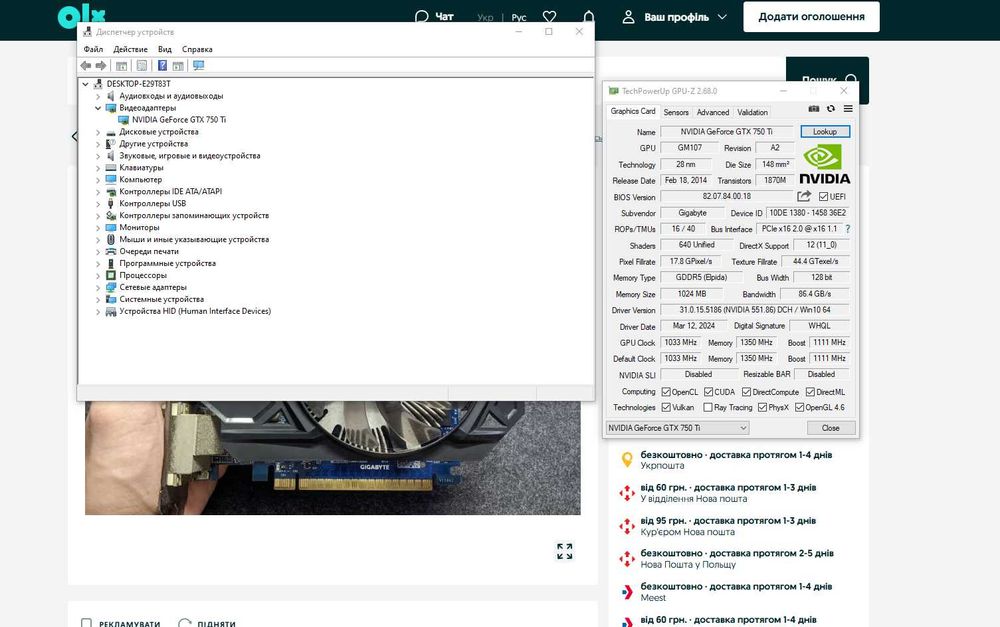Toggle the OpenGL 4.6 checkbox

coord(799,407)
